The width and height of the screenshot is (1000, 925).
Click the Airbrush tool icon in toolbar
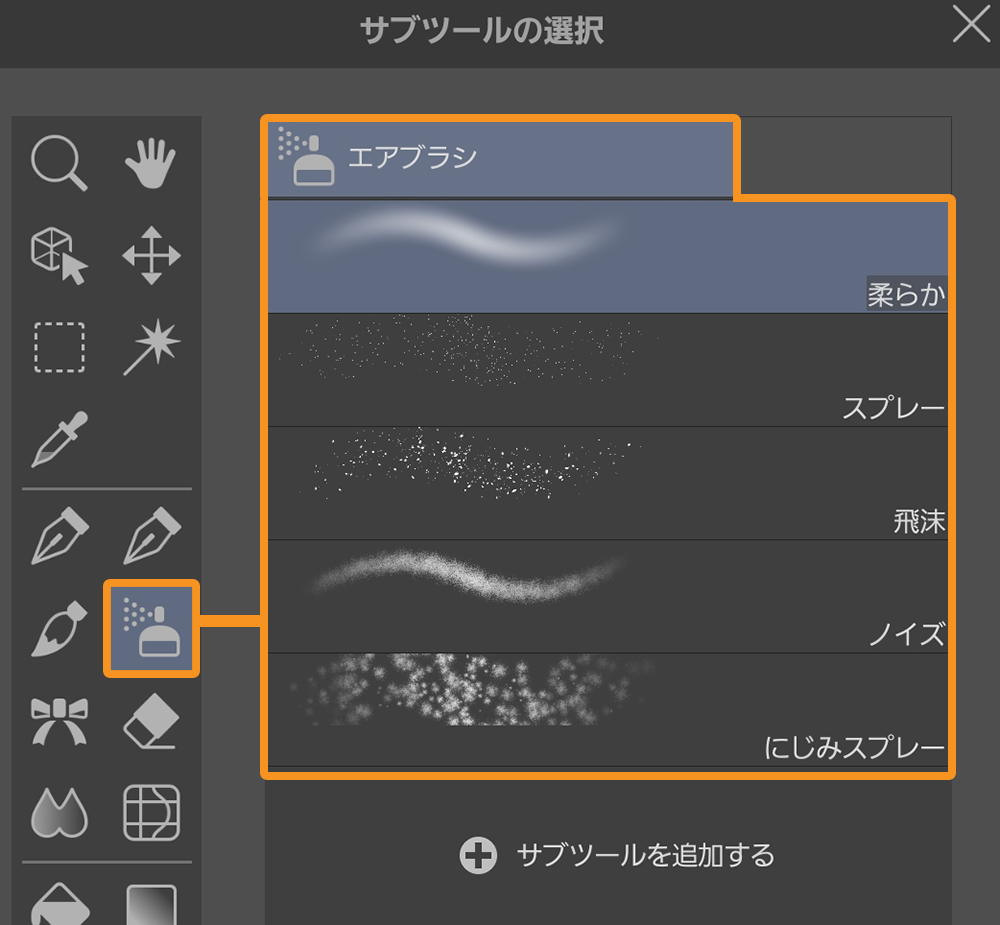[151, 629]
